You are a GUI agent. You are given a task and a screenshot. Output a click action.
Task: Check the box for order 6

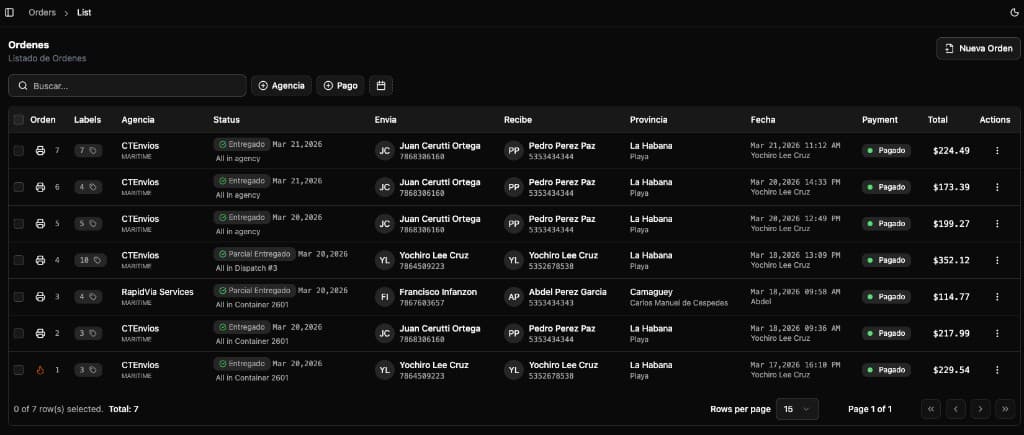click(19, 187)
